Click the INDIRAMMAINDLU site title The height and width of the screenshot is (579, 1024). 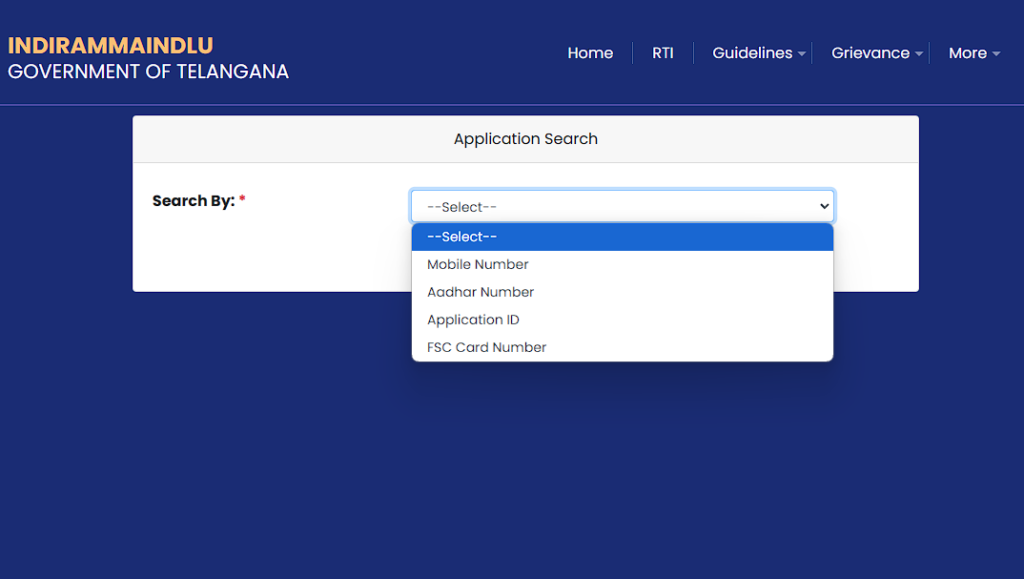[x=110, y=46]
